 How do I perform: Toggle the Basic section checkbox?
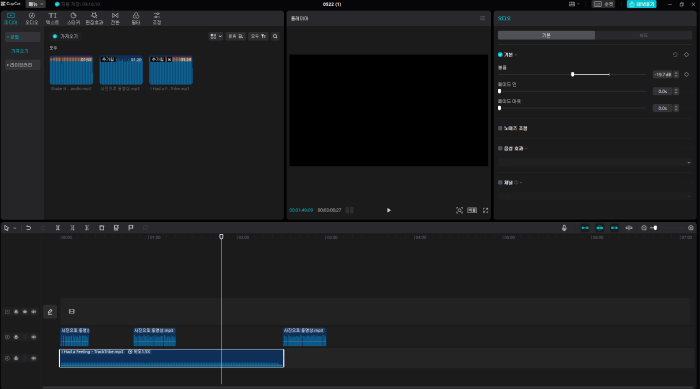(x=500, y=54)
